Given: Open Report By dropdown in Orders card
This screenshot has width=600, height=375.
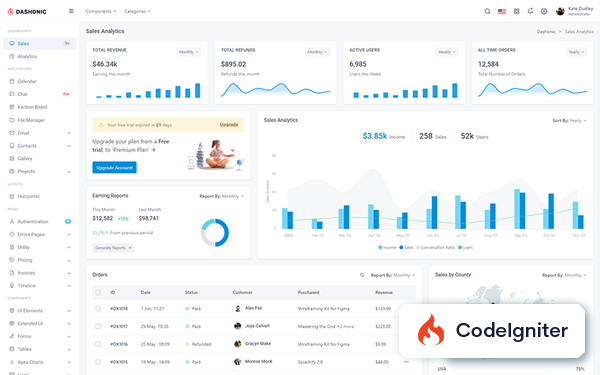Looking at the screenshot, I should tap(393, 275).
